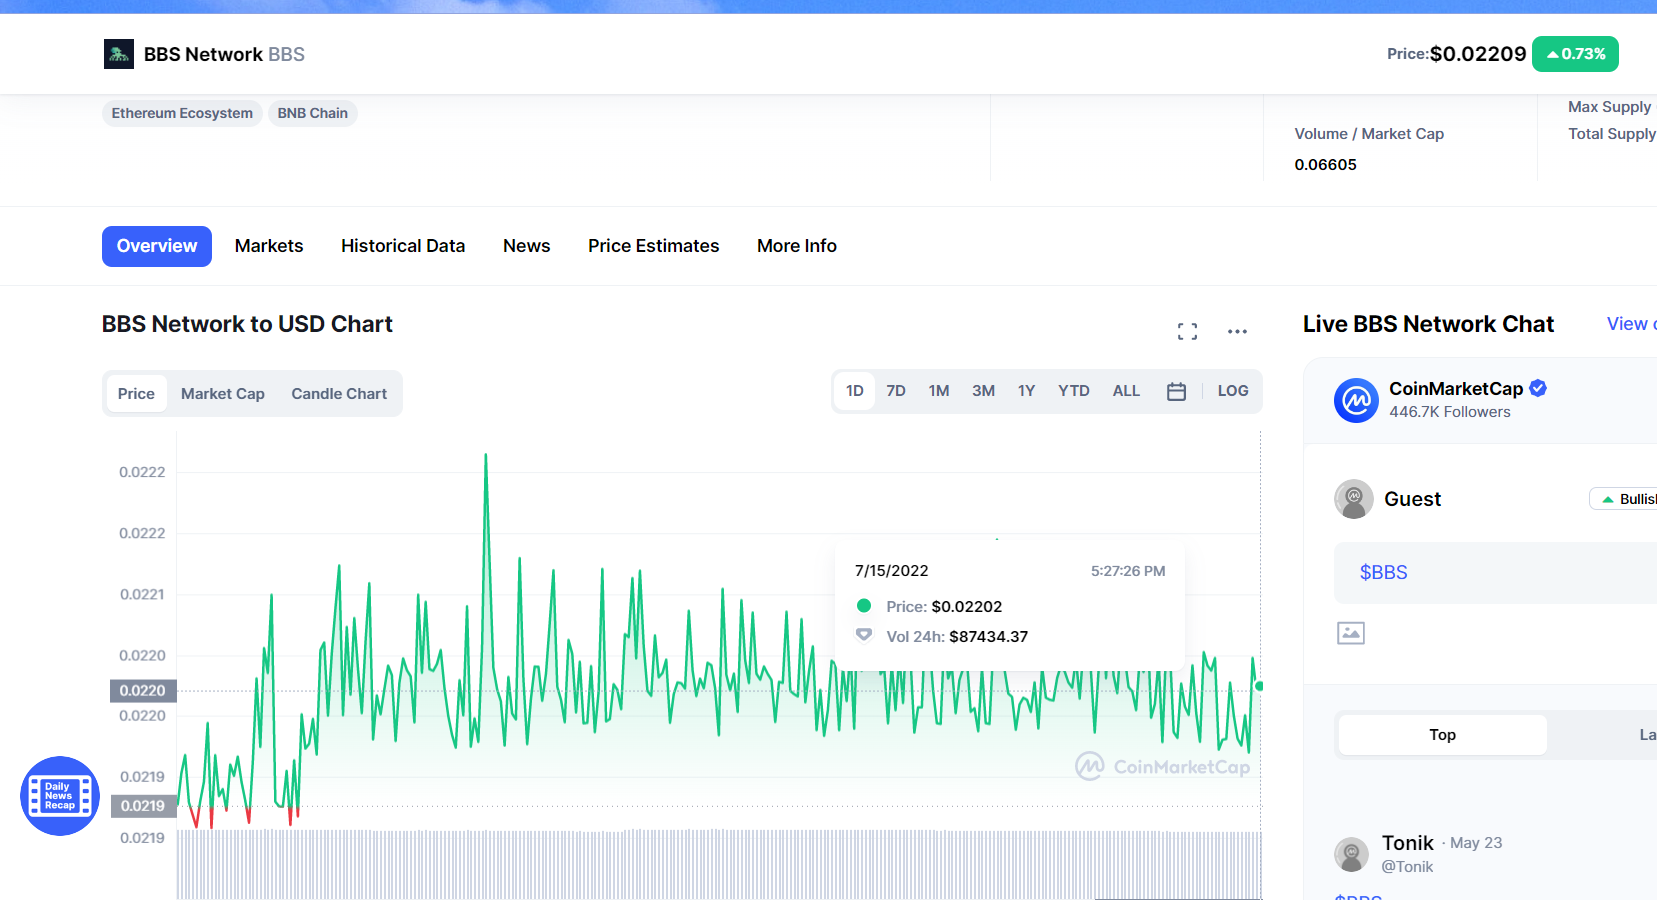Attach an image with the picture icon
Screen dimensions: 1657x900
click(1351, 633)
